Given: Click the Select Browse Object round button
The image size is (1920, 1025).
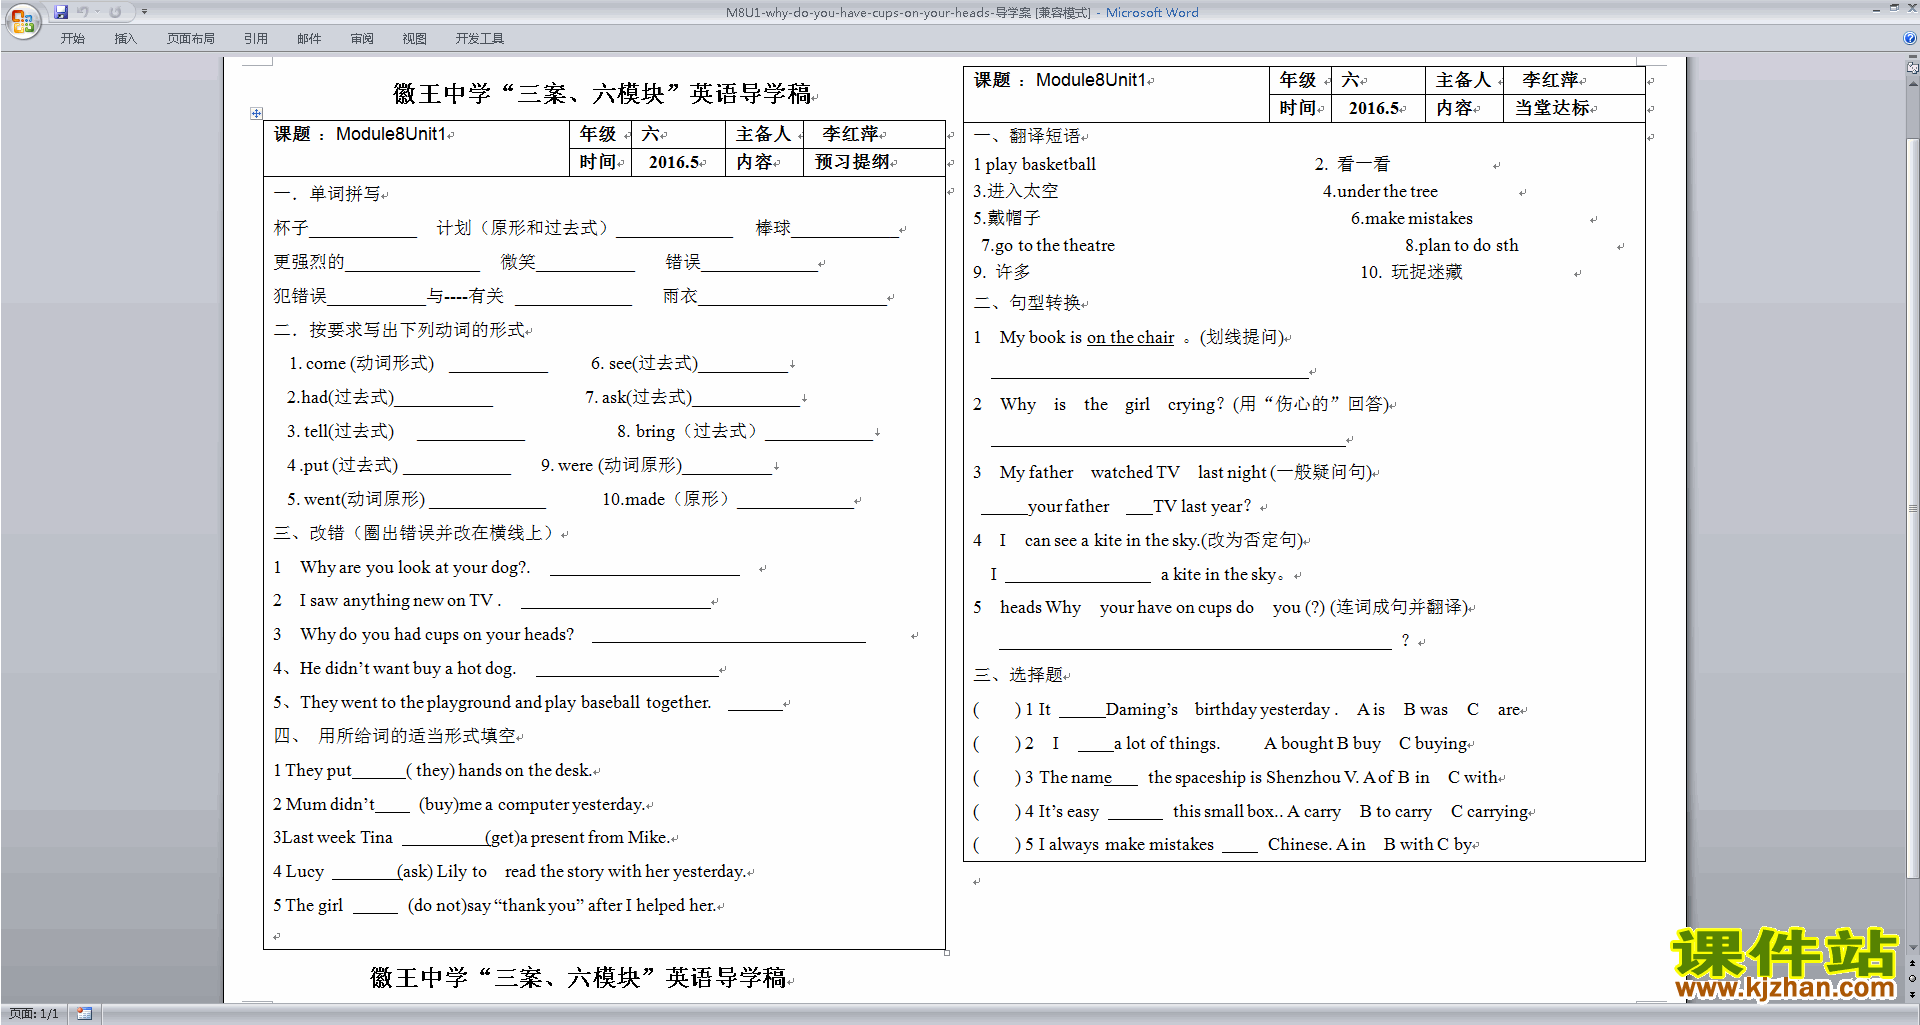Looking at the screenshot, I should coord(1912,979).
